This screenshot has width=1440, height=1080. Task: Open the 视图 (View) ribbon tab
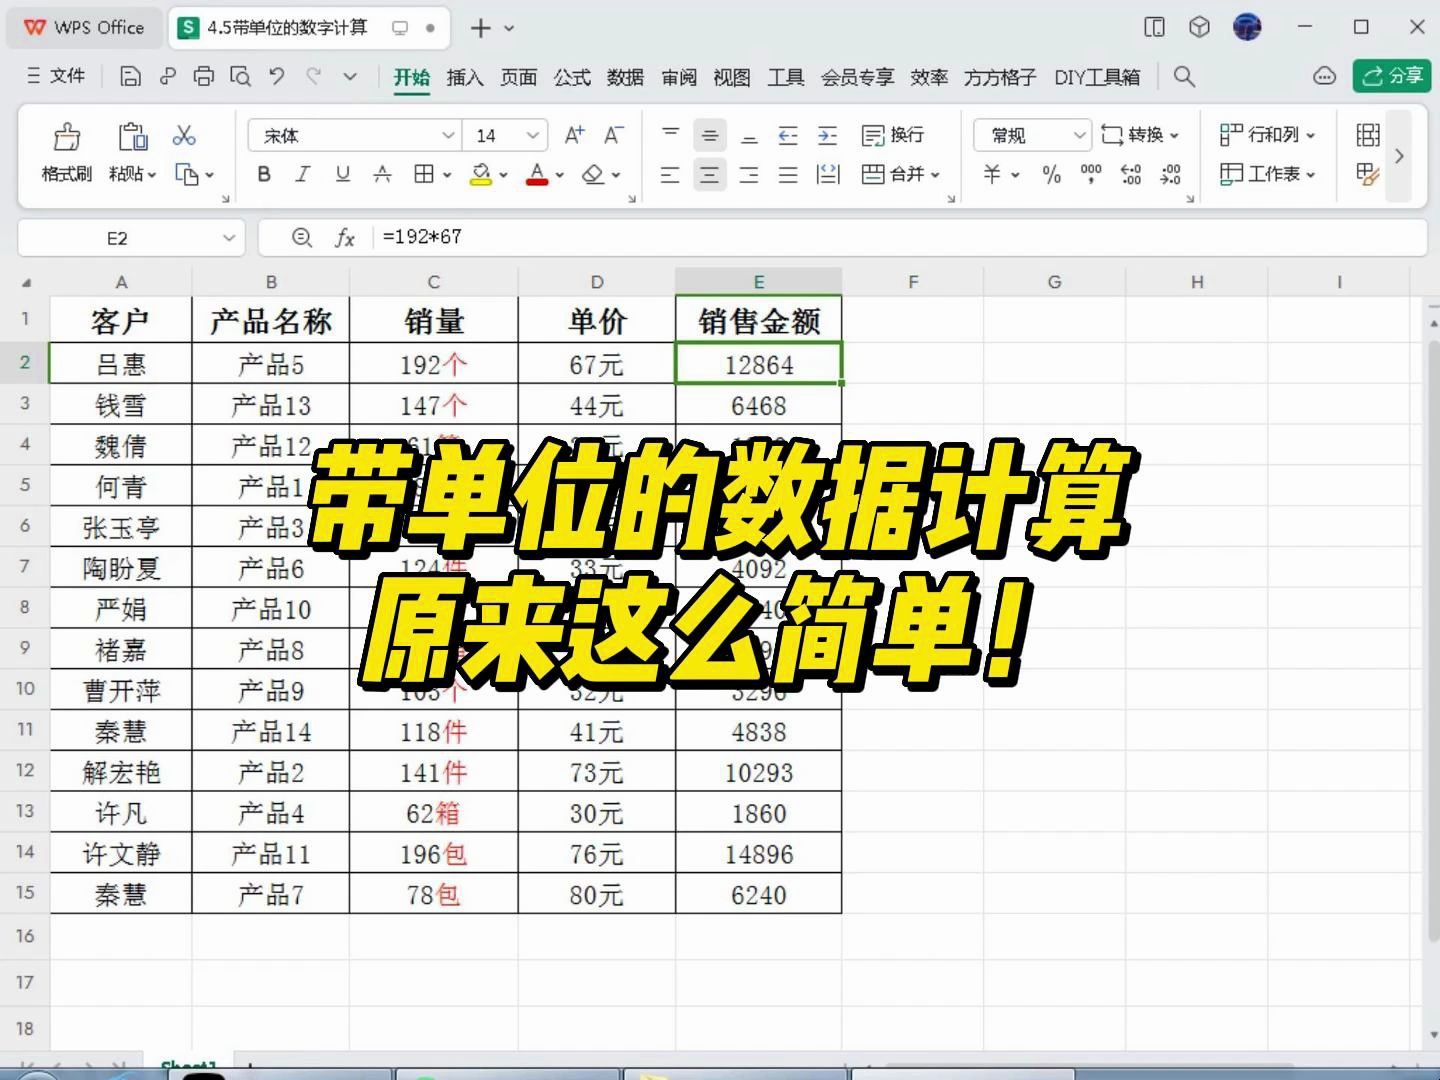click(x=732, y=77)
